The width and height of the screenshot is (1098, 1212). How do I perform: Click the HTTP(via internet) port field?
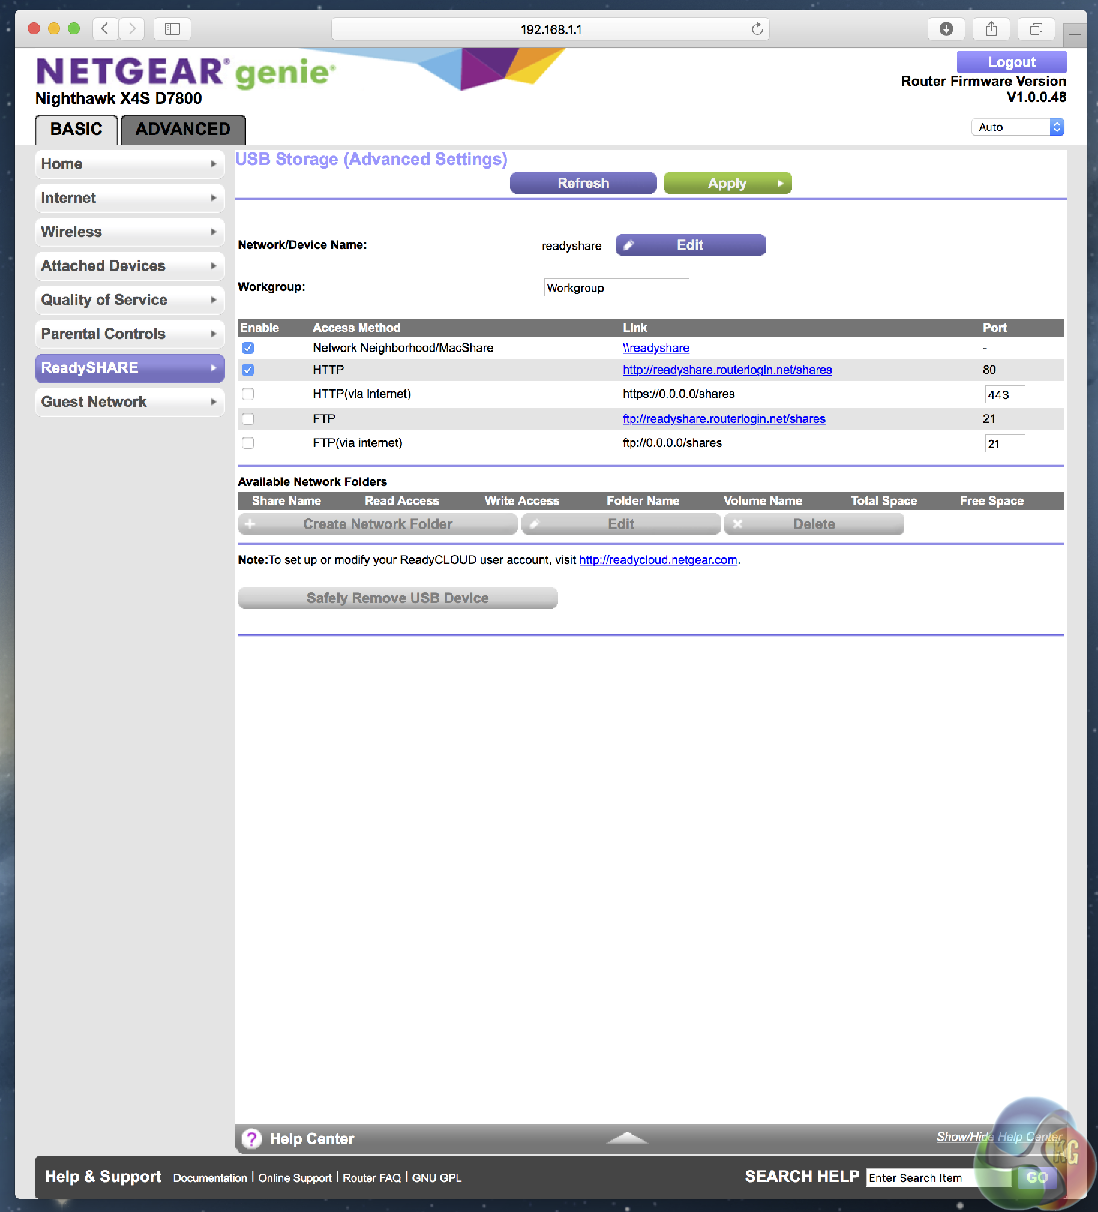(1005, 395)
